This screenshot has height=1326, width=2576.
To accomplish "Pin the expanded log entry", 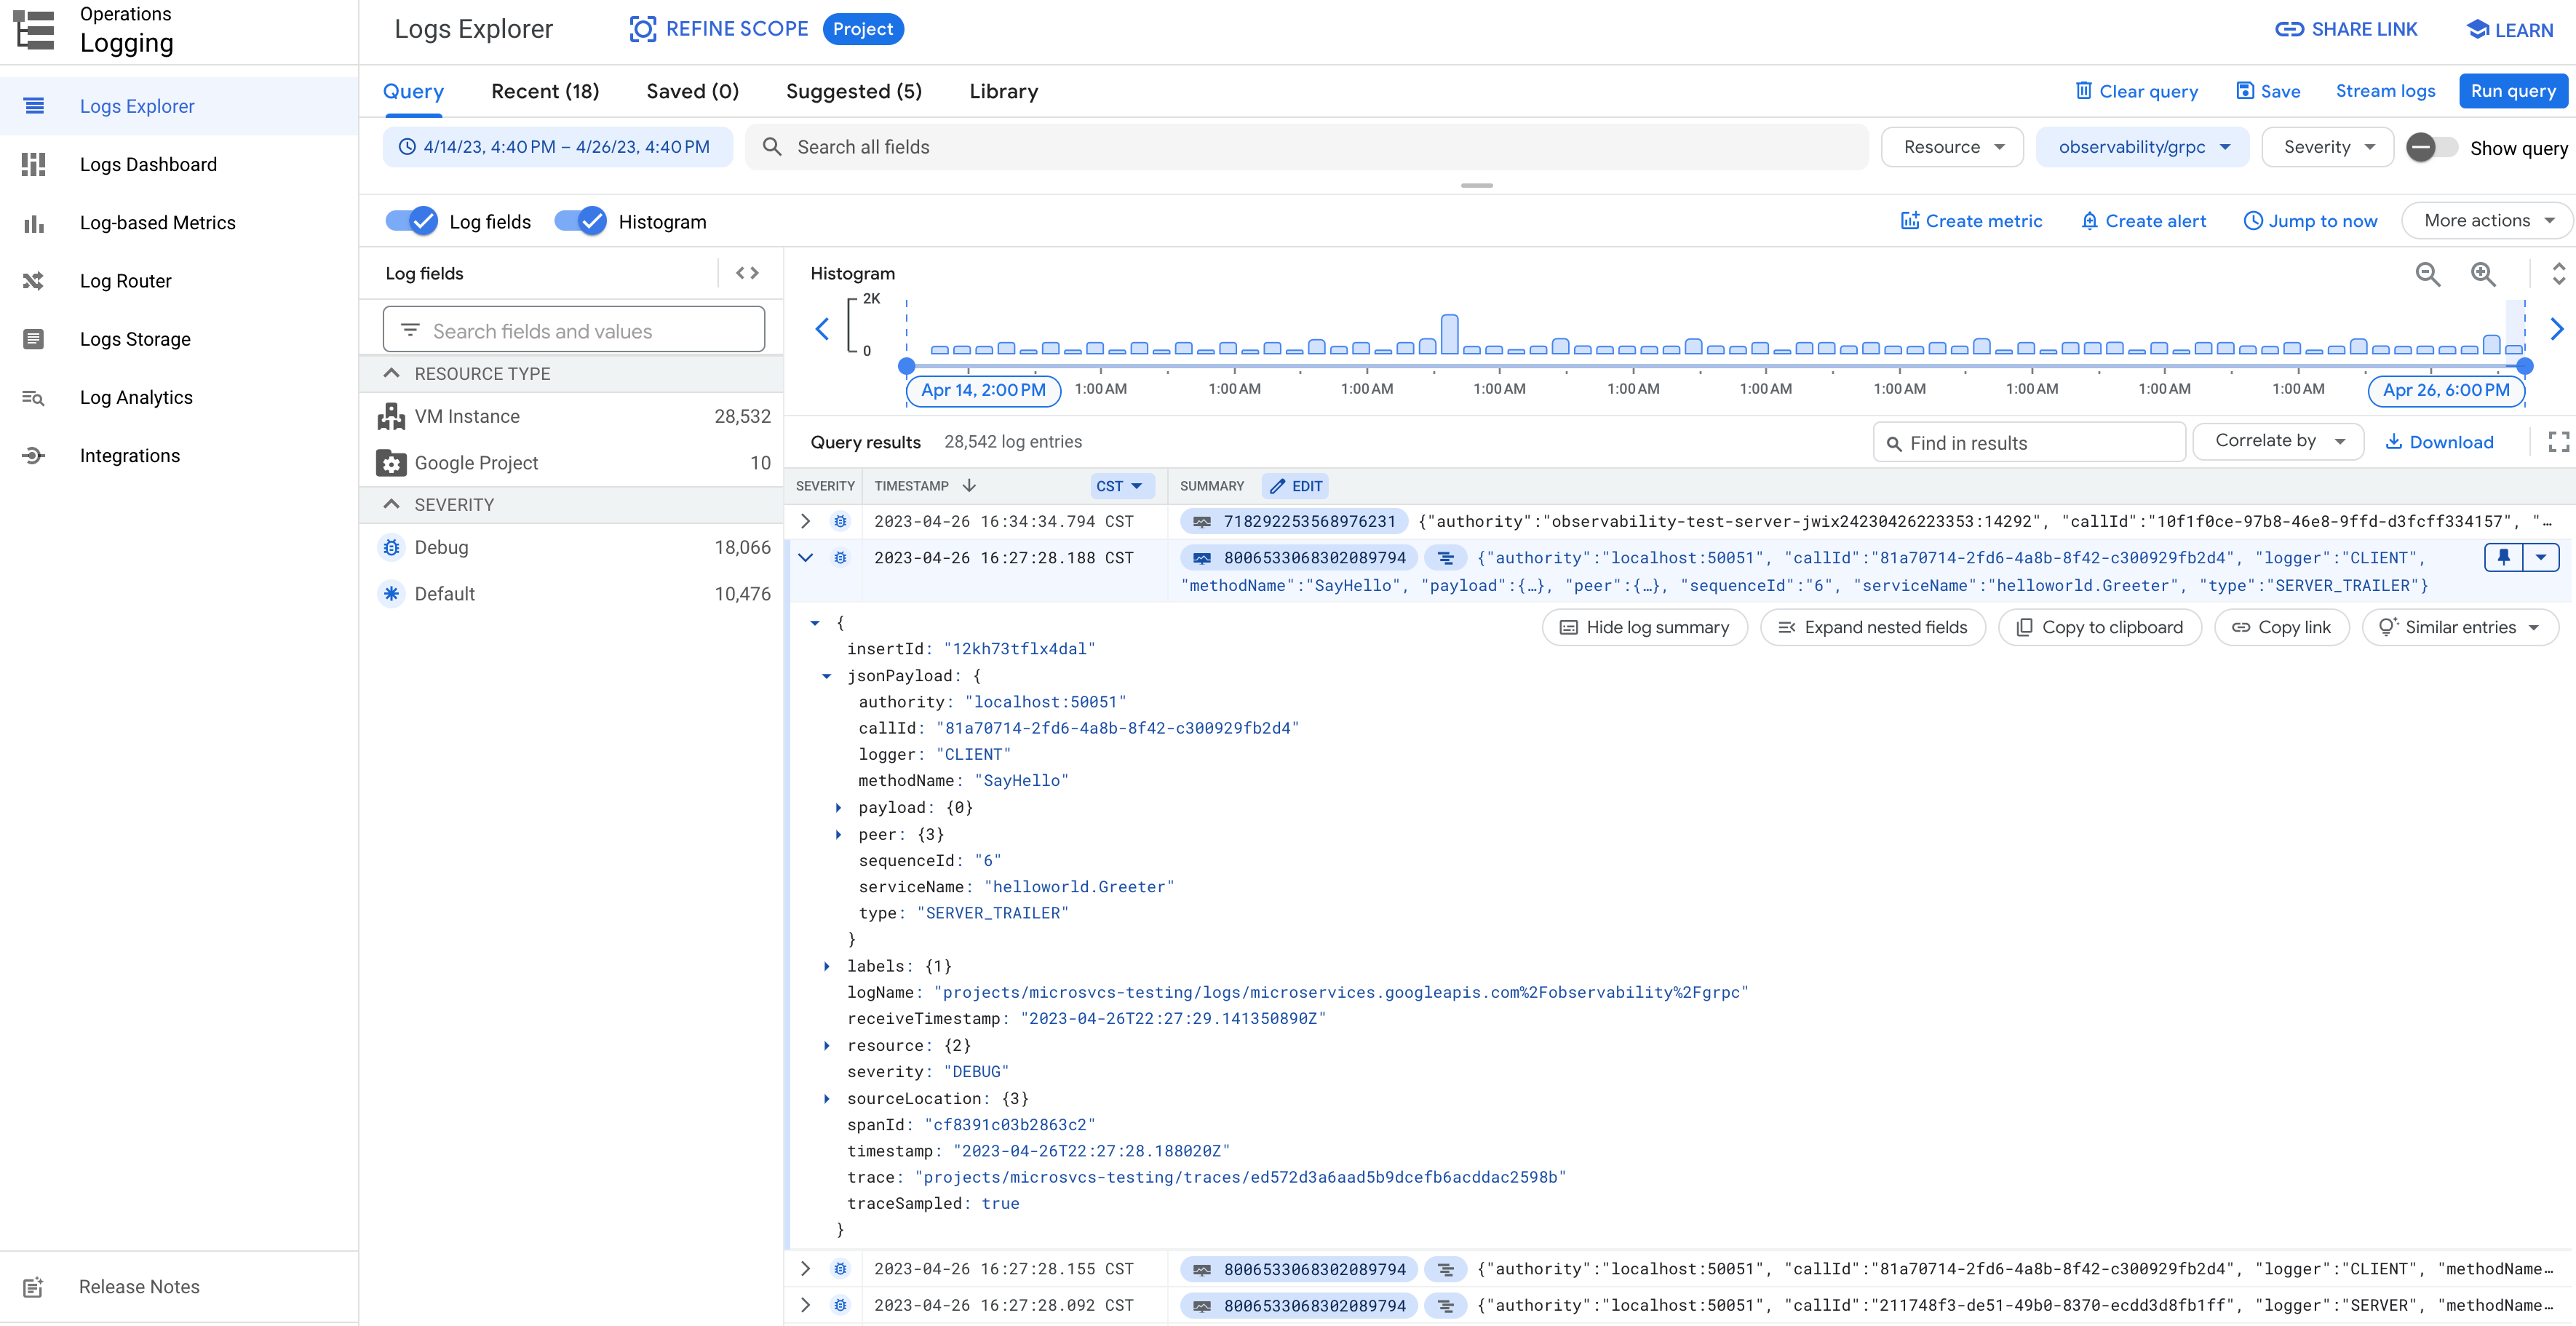I will [x=2503, y=557].
